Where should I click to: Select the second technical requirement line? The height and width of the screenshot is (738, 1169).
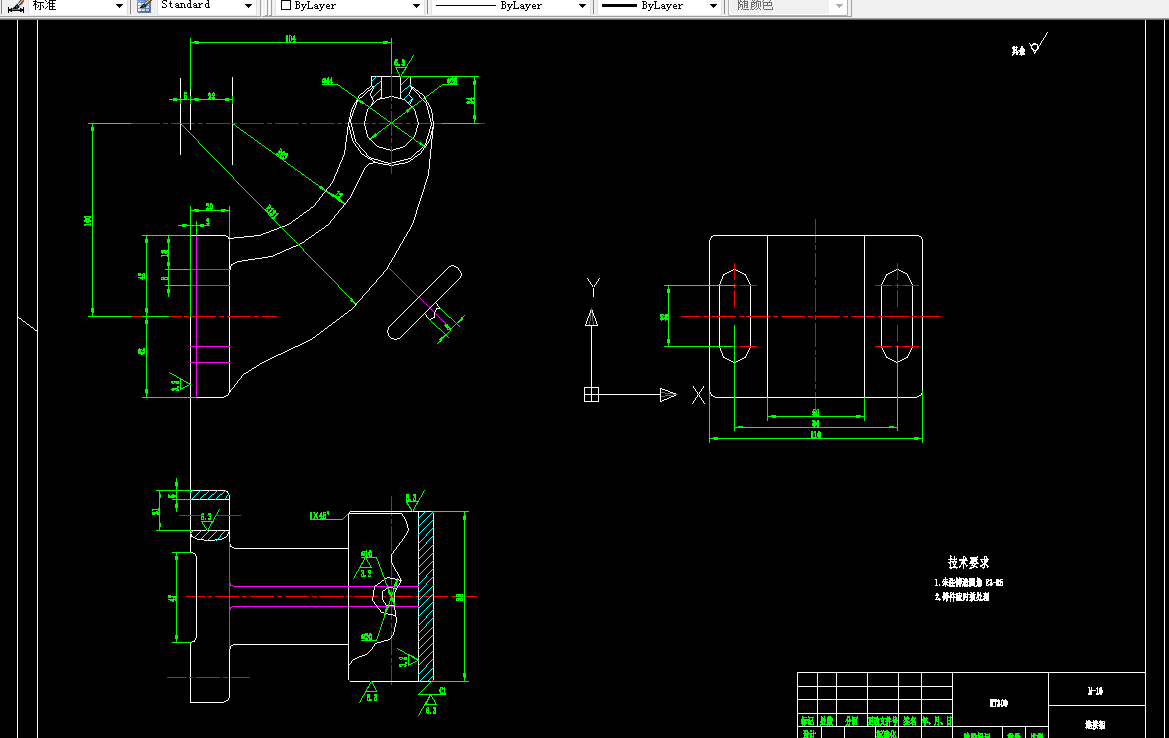[962, 597]
